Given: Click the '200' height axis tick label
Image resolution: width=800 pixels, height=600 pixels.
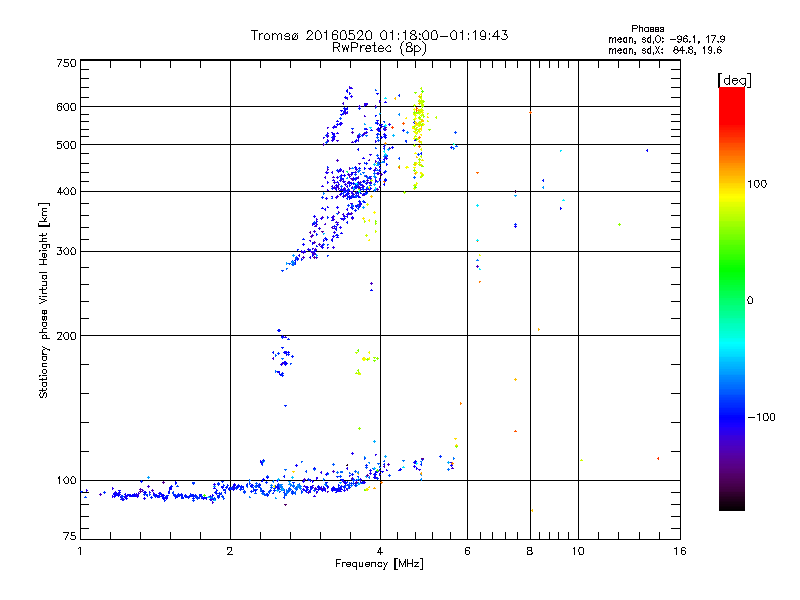Looking at the screenshot, I should click(x=66, y=336).
